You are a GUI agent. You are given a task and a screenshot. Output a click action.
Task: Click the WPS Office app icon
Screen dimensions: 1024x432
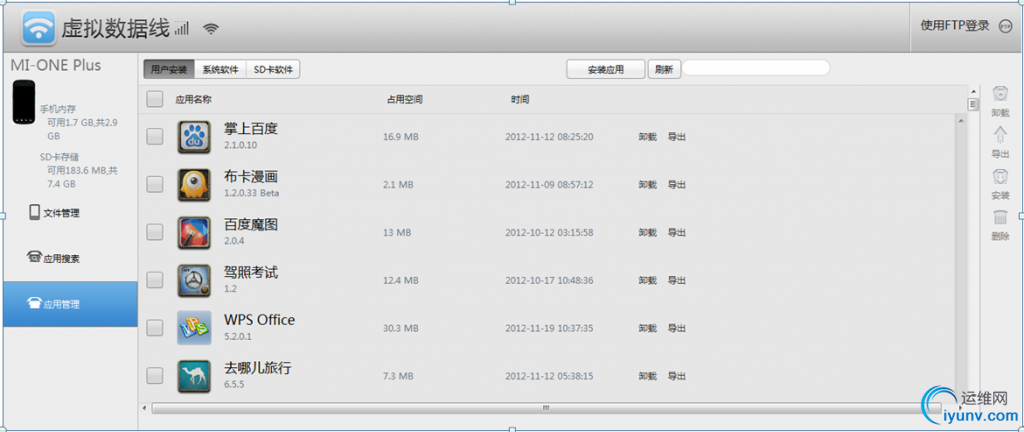point(194,328)
